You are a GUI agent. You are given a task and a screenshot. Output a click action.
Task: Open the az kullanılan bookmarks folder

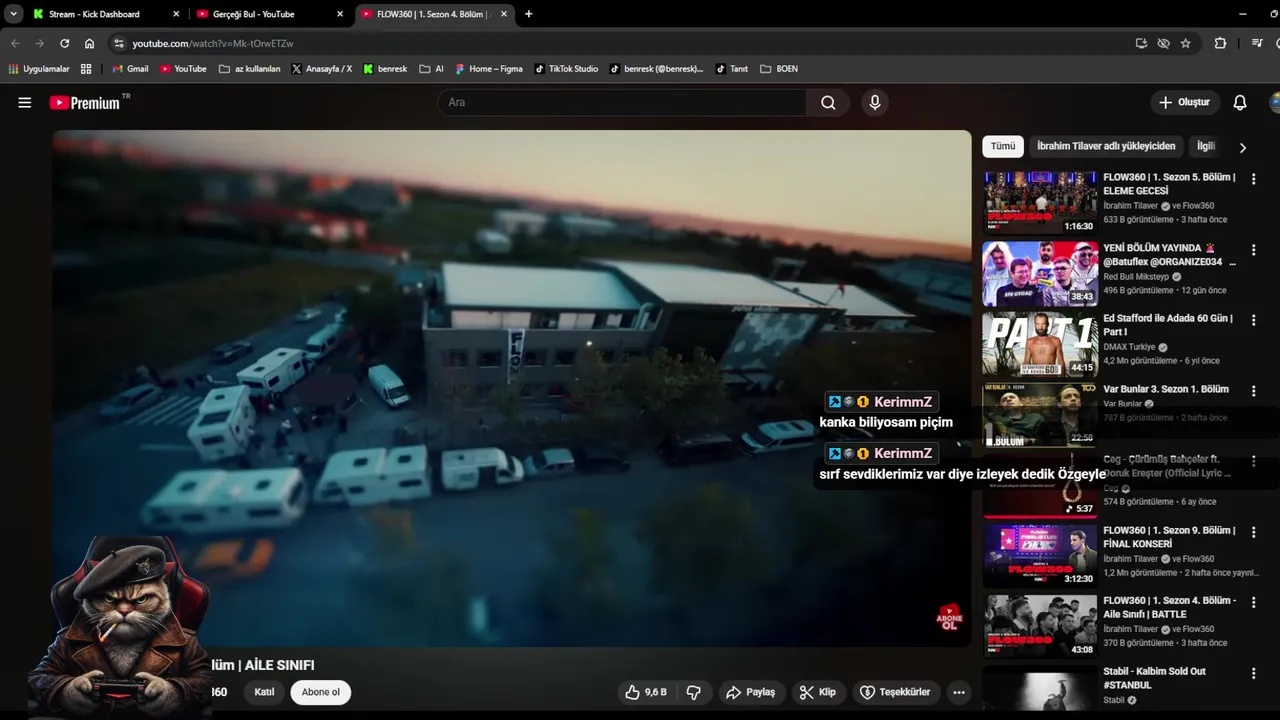coord(250,69)
